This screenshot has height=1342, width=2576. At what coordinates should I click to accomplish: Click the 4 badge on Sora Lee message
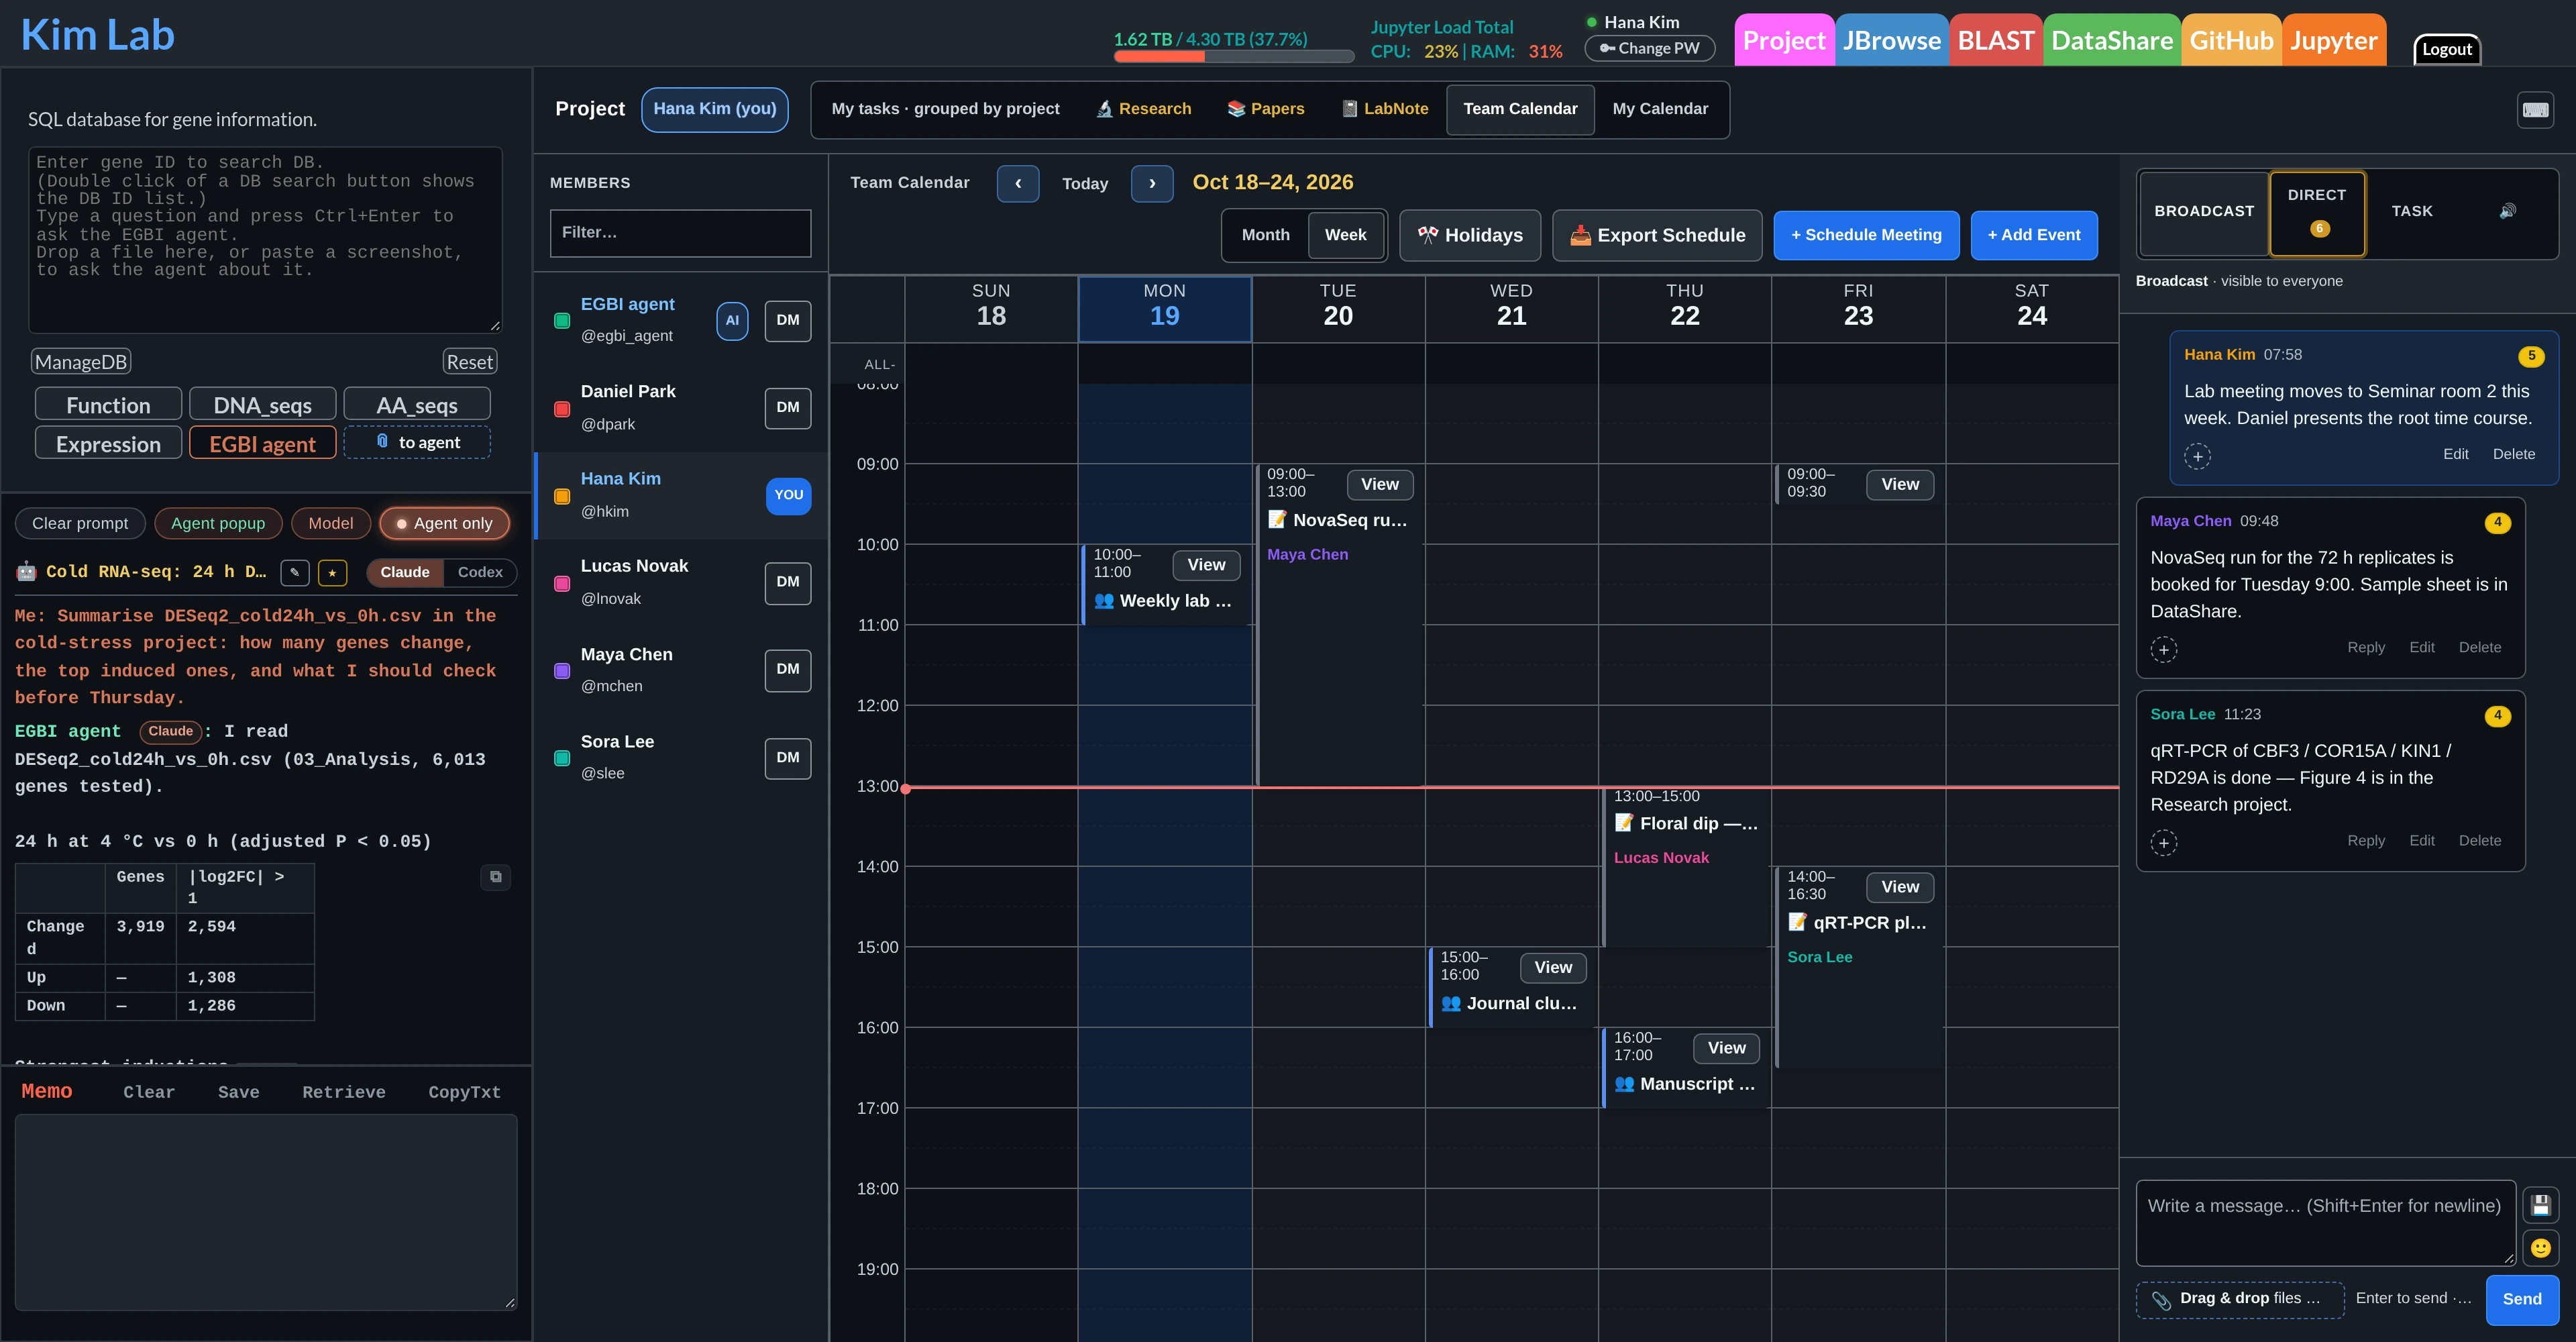pyautogui.click(x=2497, y=715)
